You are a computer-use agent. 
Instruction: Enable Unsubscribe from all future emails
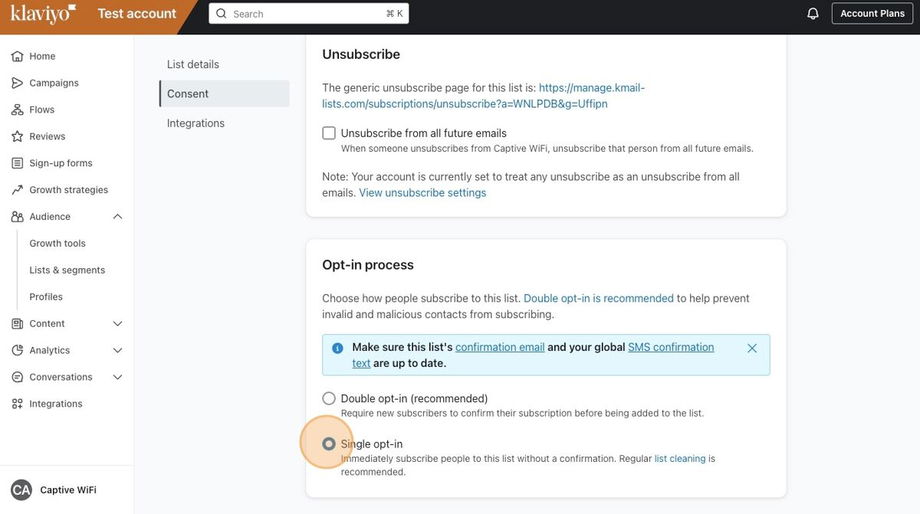point(329,133)
